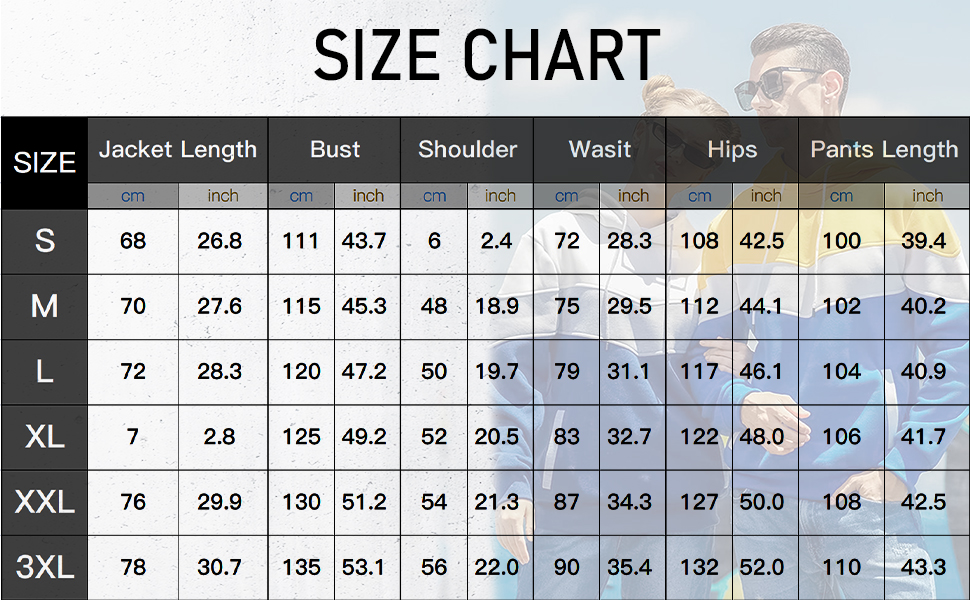Viewport: 970px width, 600px height.
Task: Select the Jacket Length column header
Action: [x=178, y=150]
